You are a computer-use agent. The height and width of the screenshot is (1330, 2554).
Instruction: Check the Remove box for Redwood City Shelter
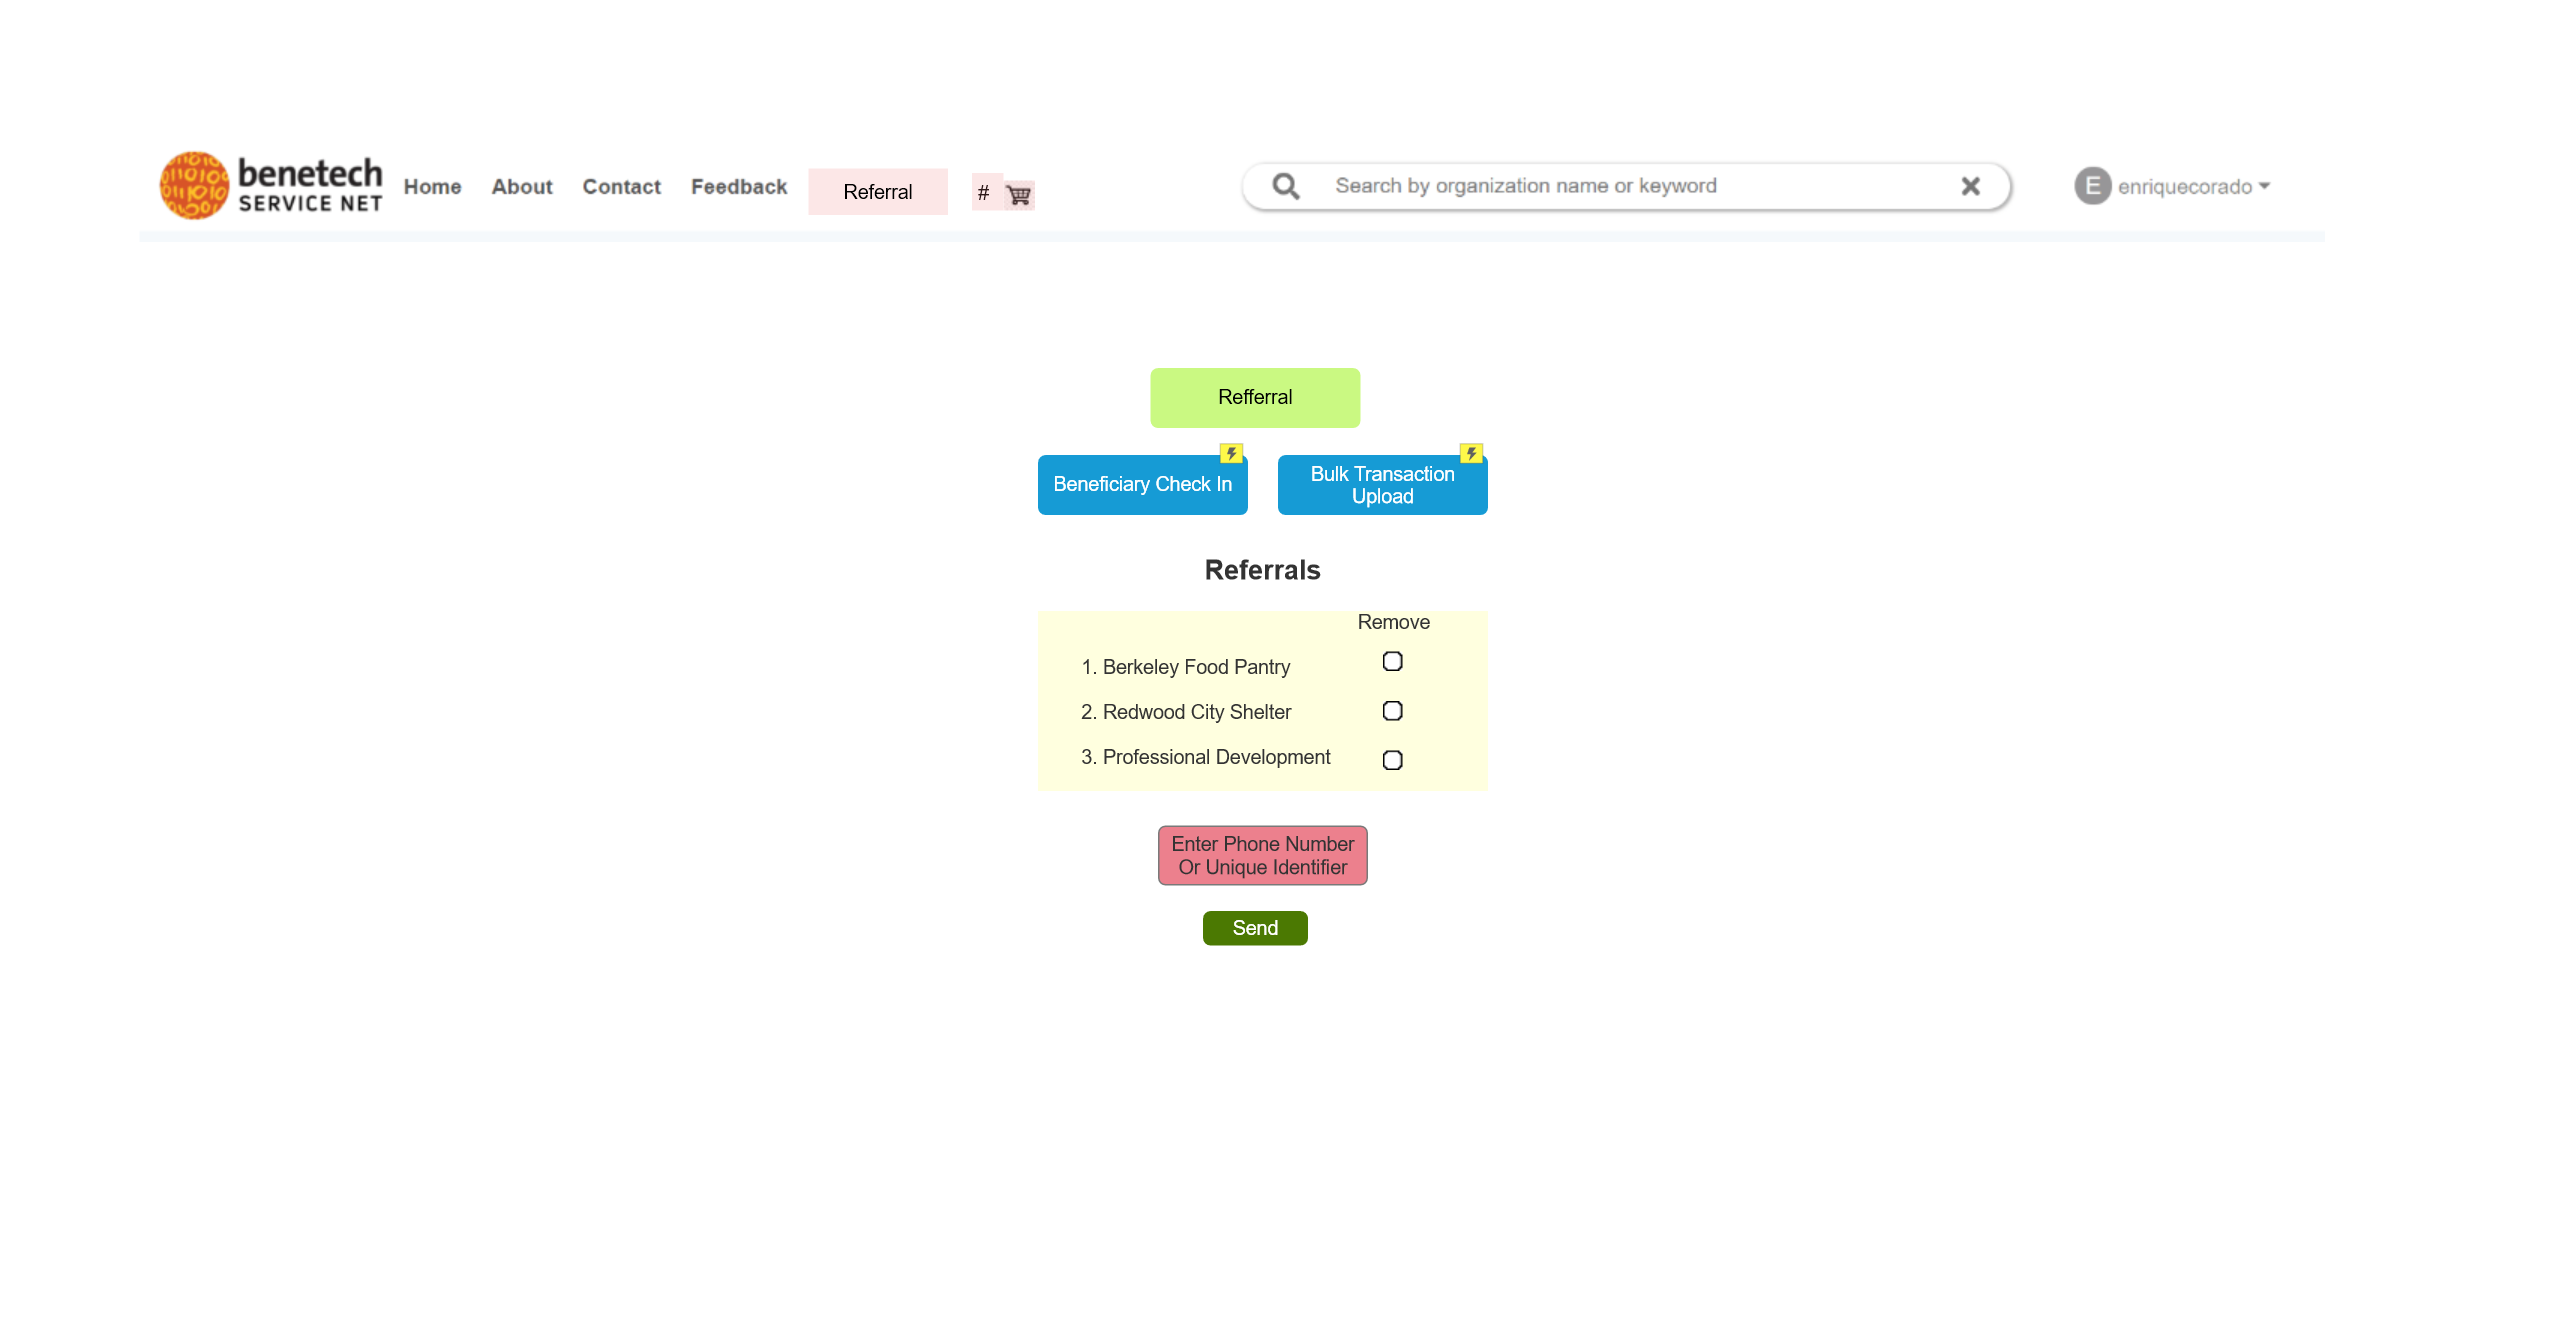[x=1392, y=710]
